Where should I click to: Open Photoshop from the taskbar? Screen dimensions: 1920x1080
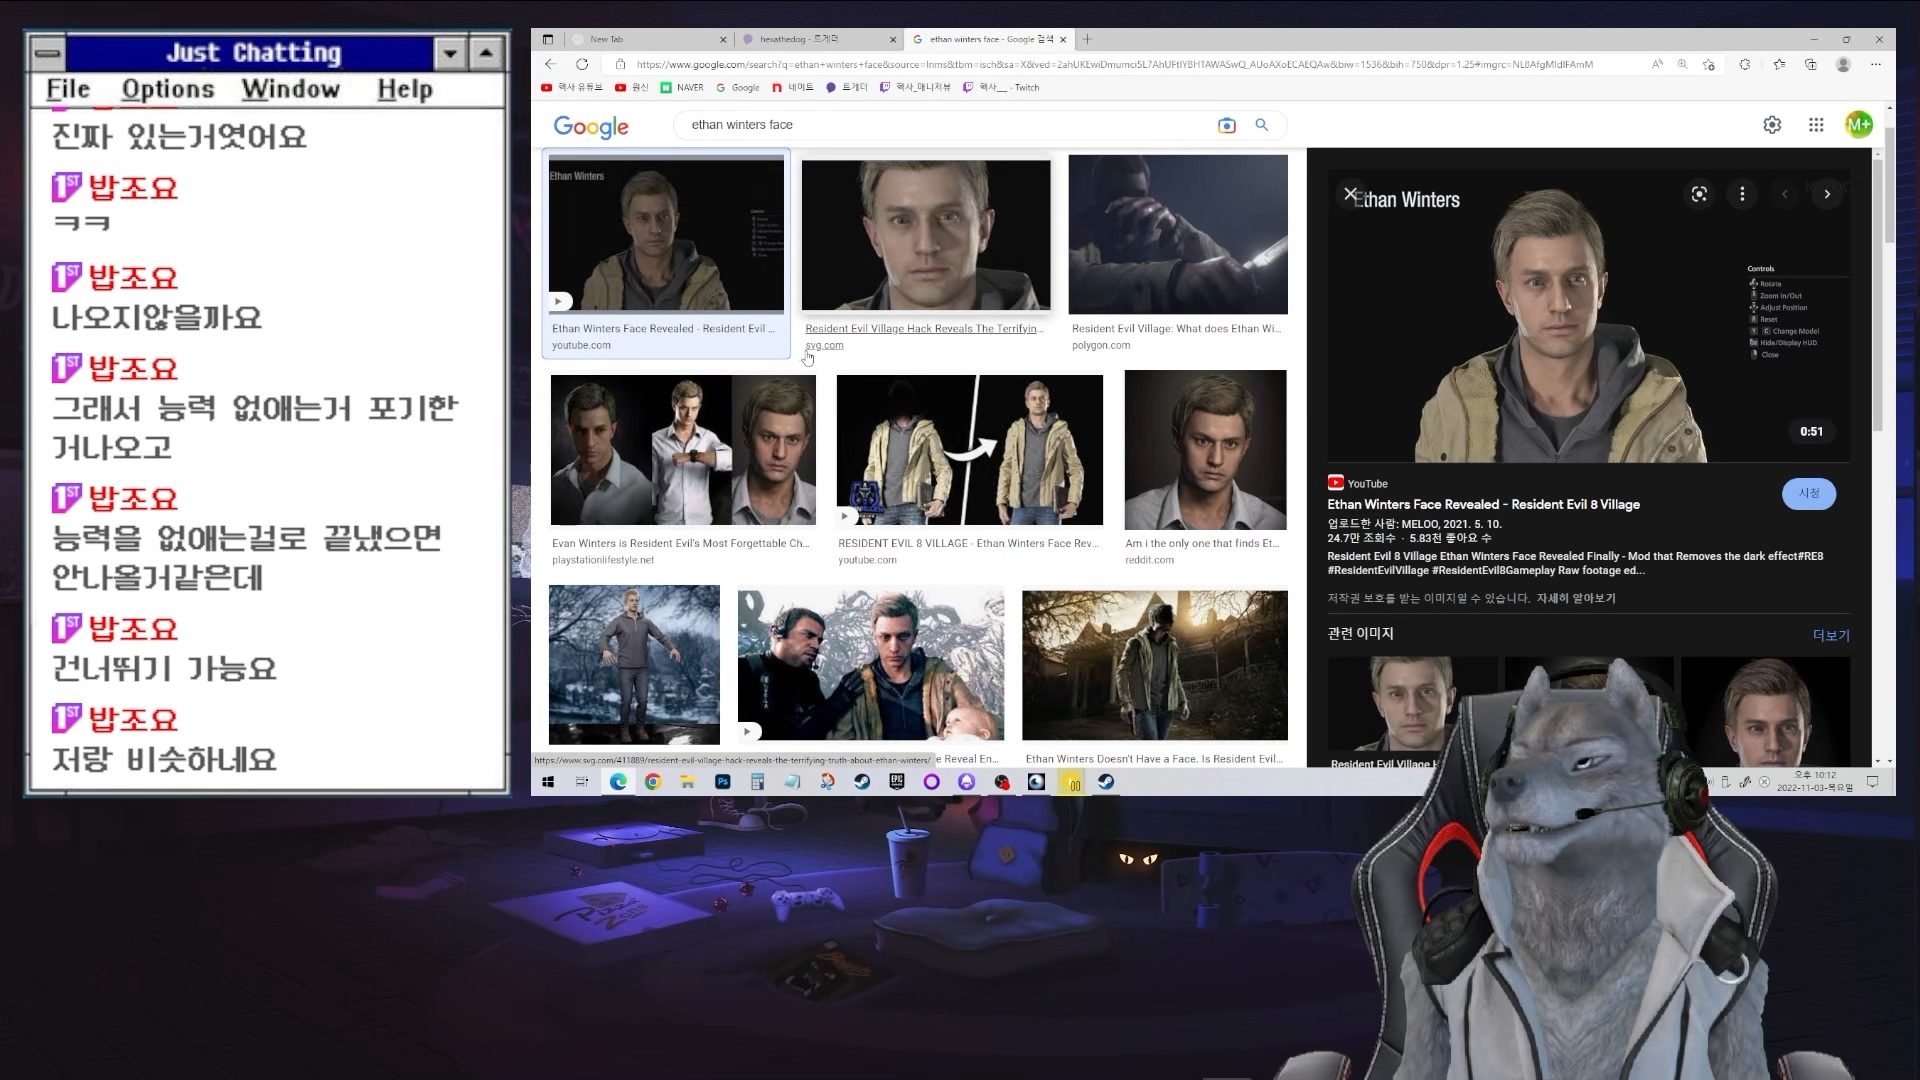(x=722, y=782)
